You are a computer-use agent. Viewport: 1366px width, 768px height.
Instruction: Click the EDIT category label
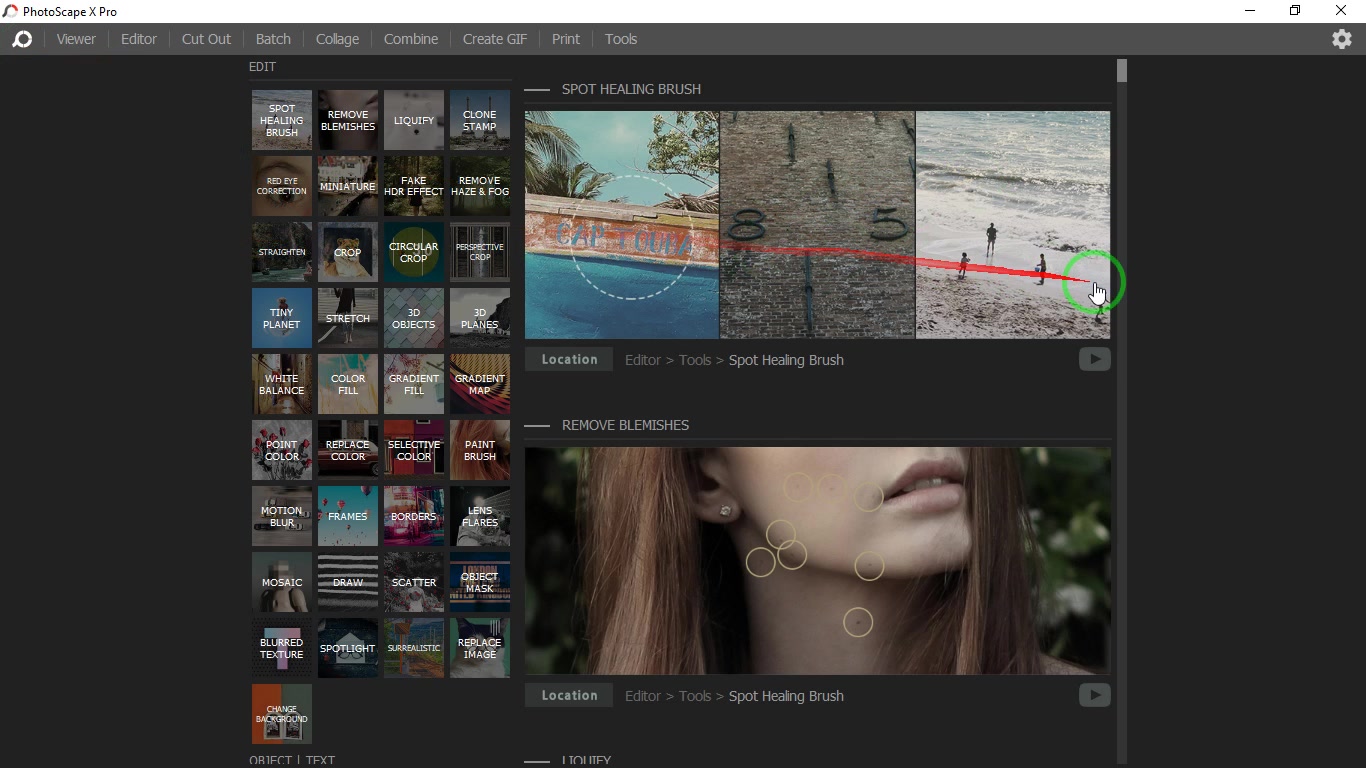click(x=262, y=67)
